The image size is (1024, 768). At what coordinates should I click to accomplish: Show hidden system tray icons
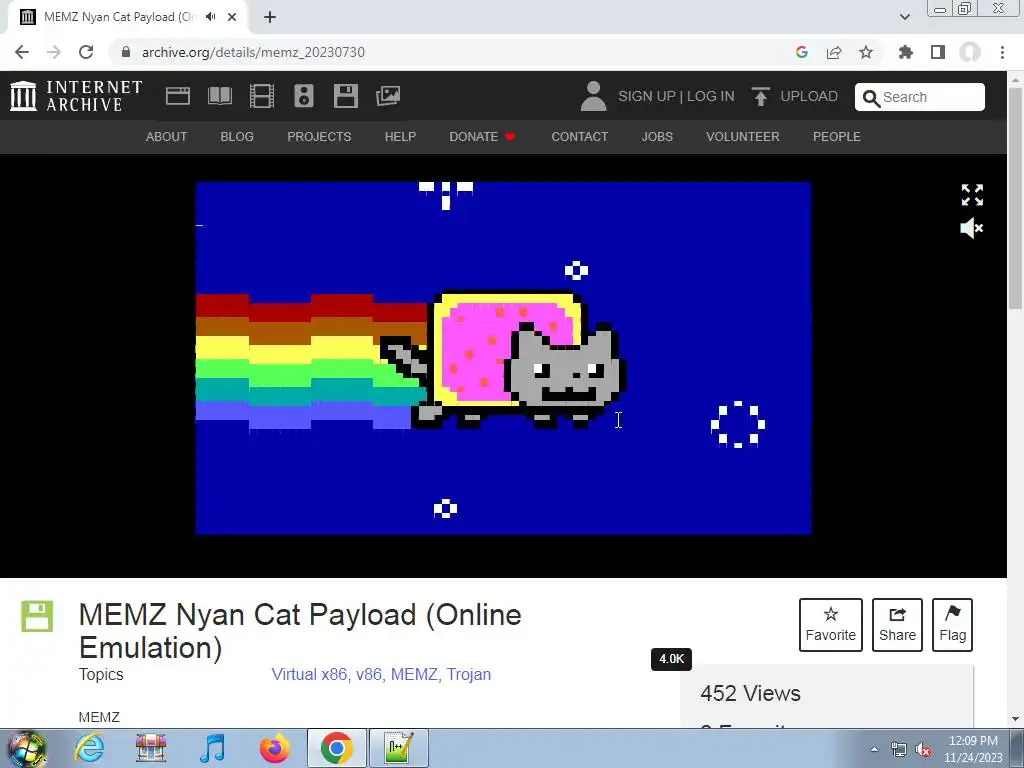[x=874, y=749]
